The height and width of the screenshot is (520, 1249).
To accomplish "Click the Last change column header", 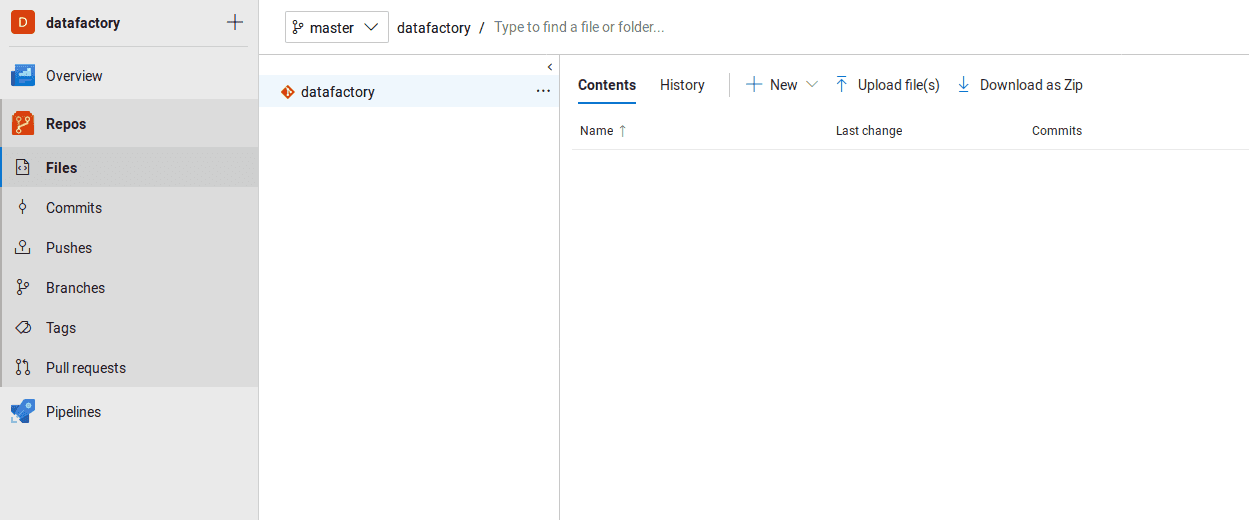I will click(869, 131).
